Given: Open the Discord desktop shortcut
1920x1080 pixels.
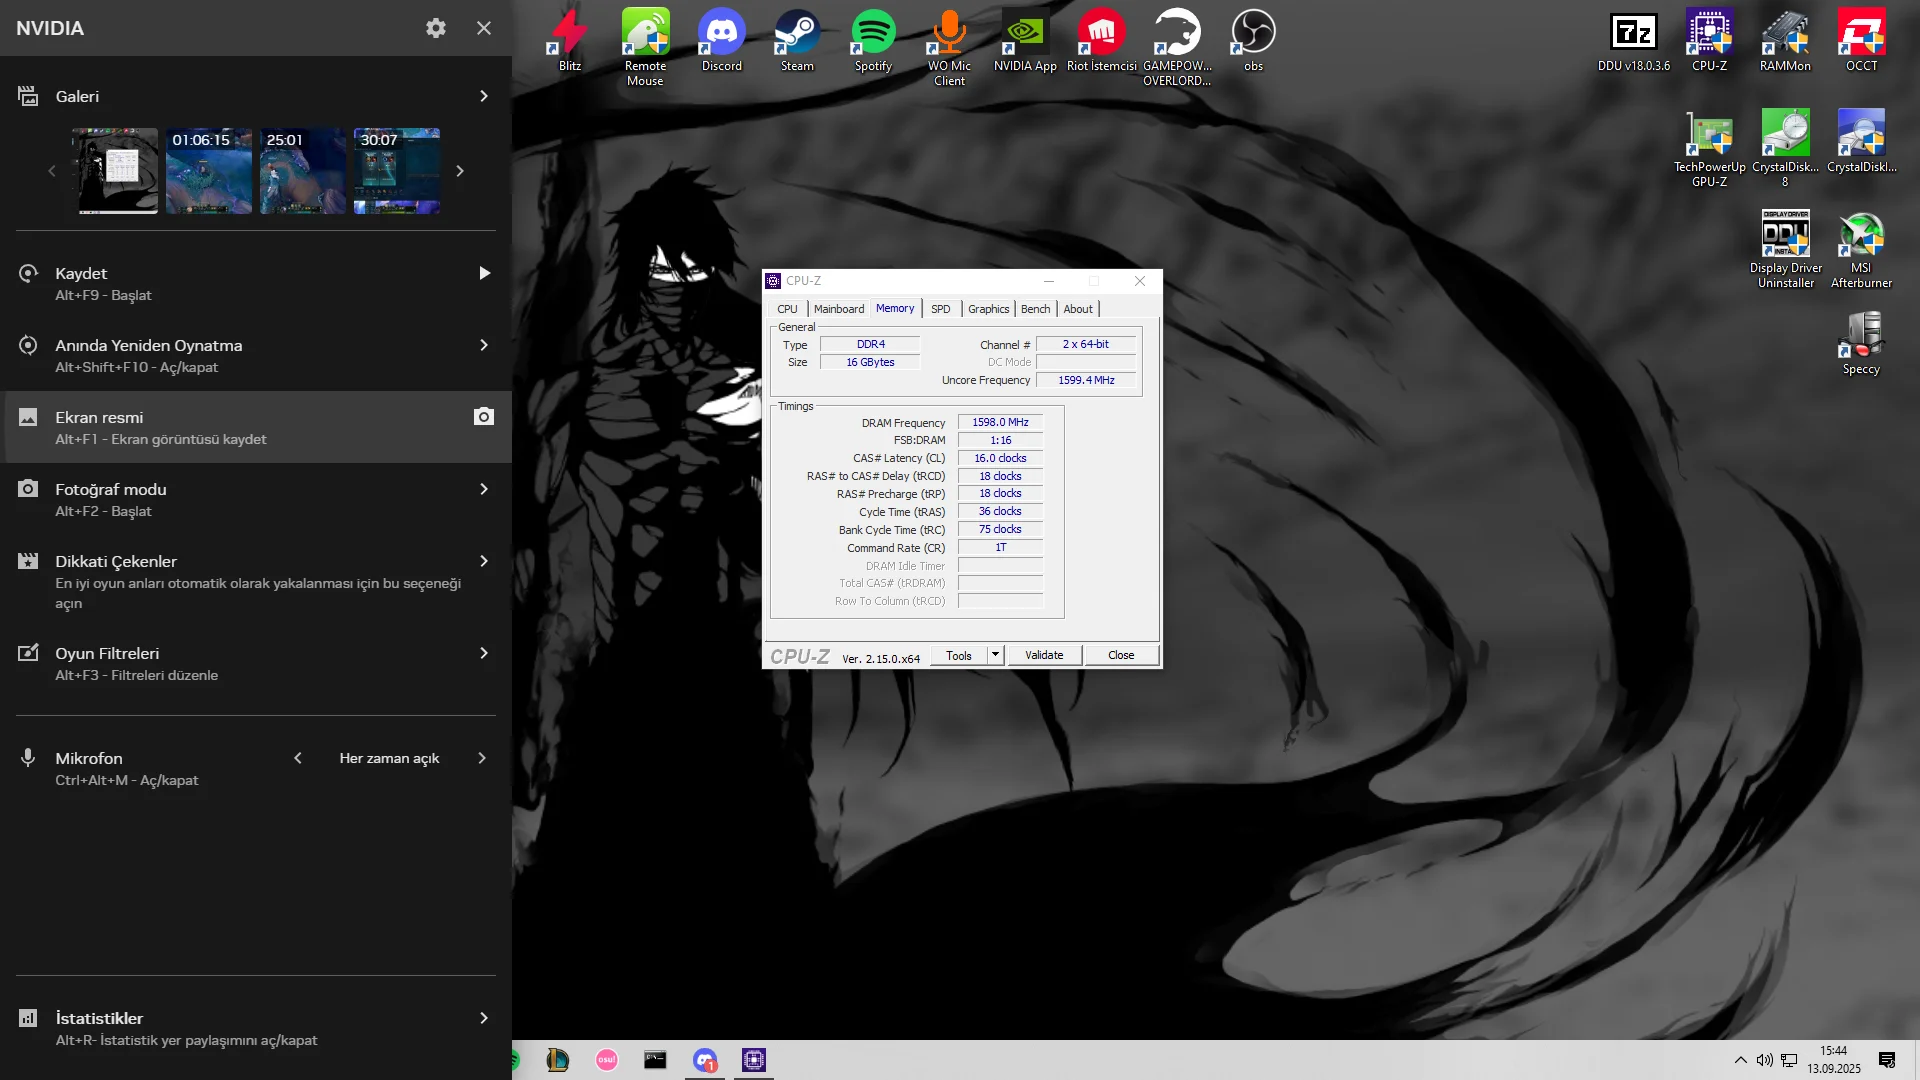Looking at the screenshot, I should [x=721, y=40].
